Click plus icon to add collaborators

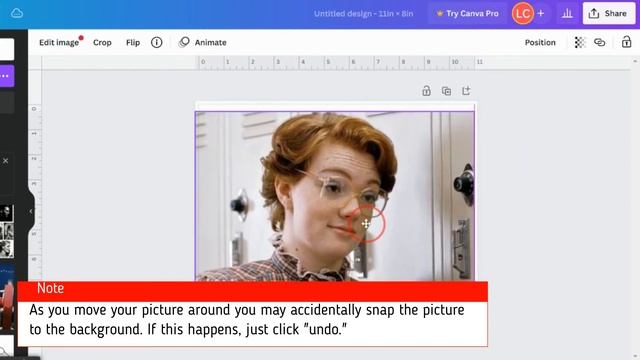tap(541, 13)
